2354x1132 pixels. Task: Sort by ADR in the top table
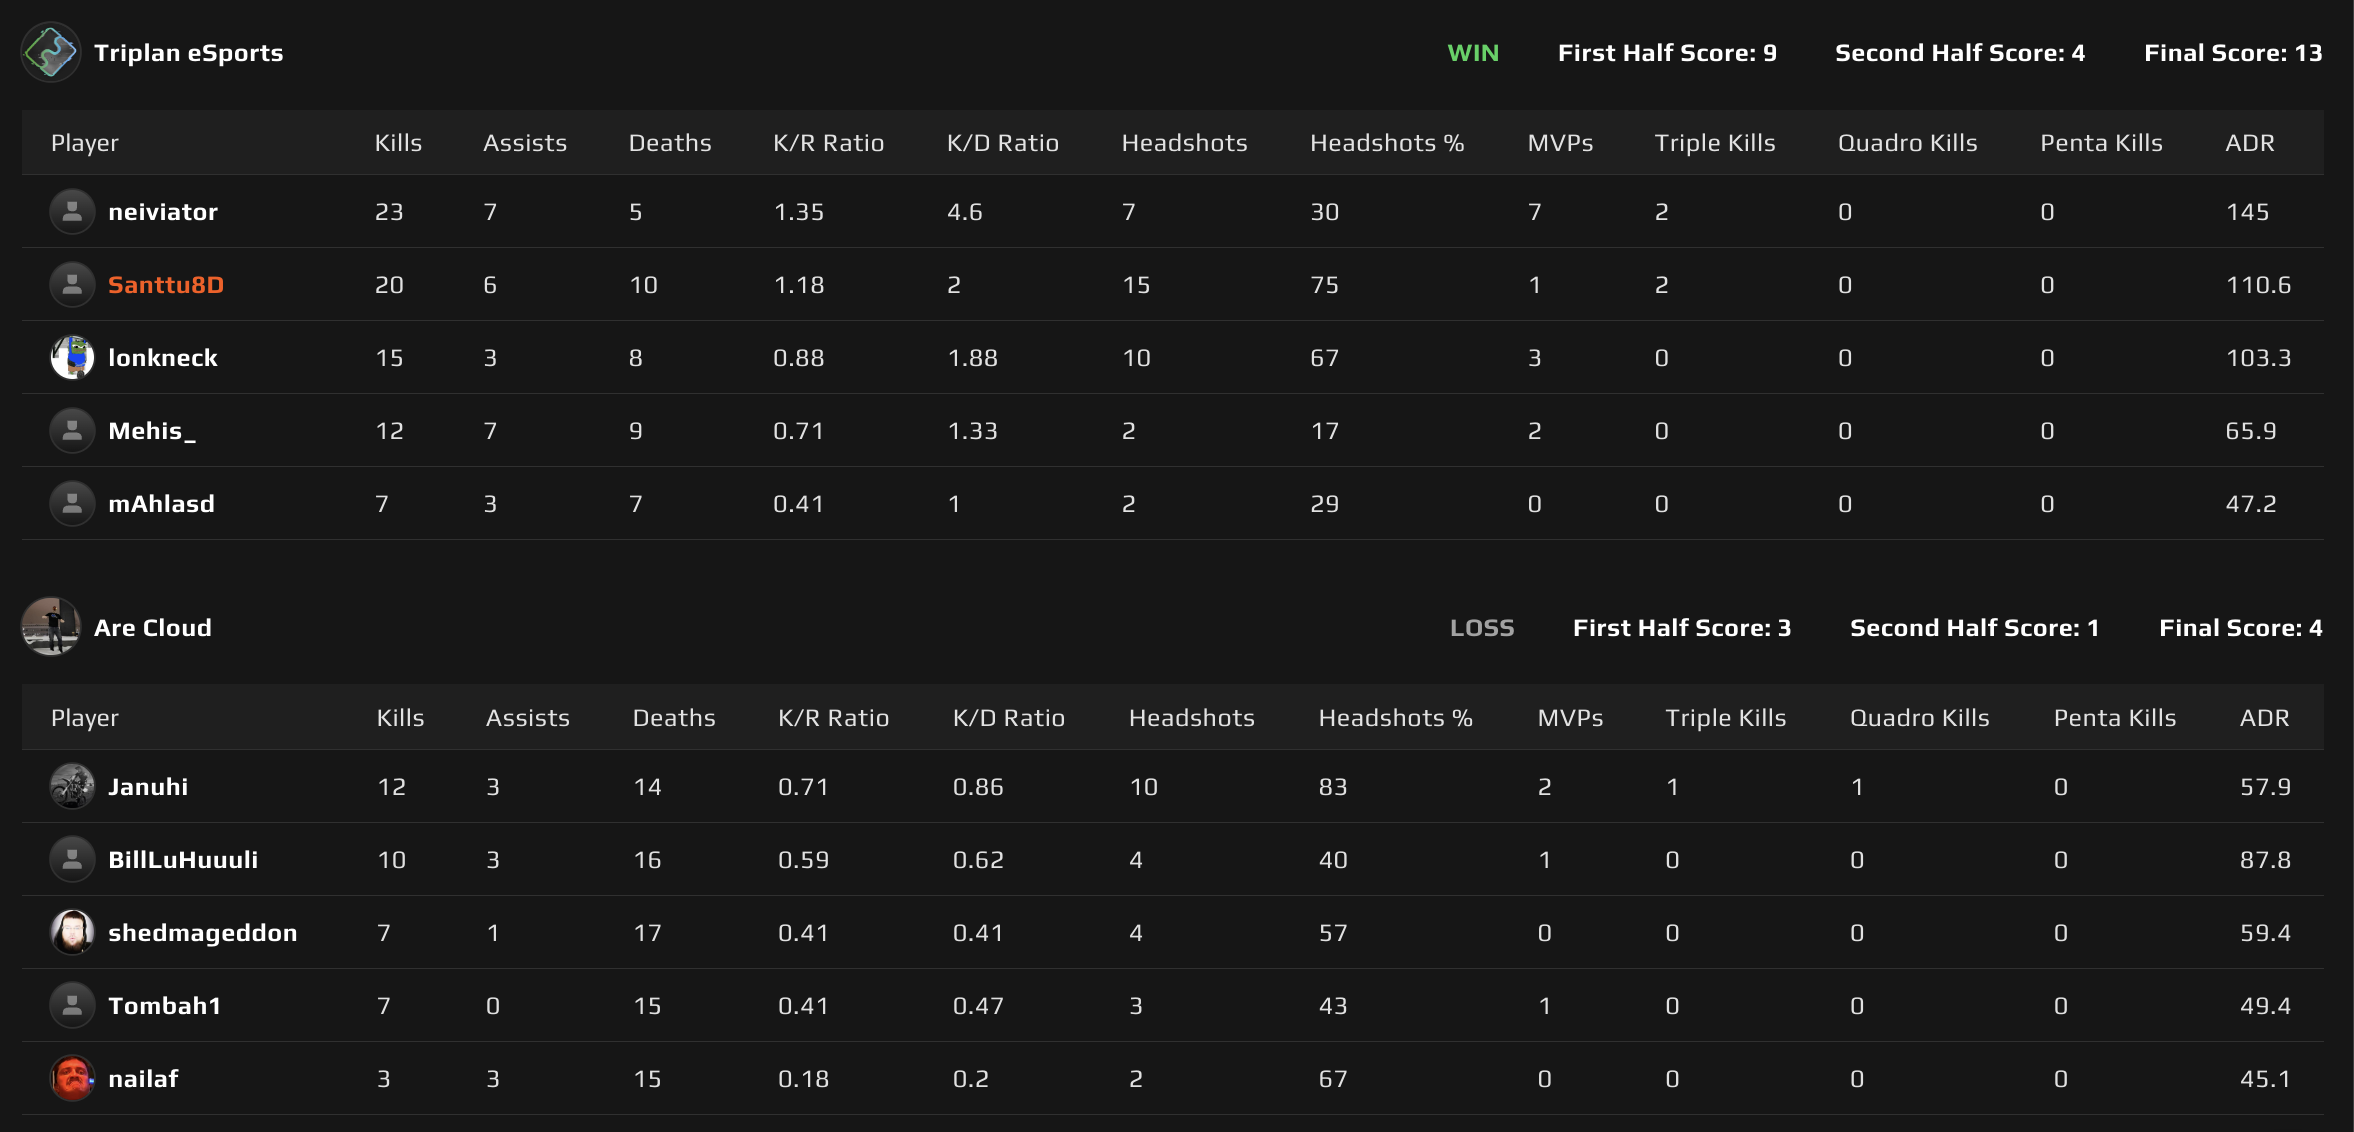[x=2249, y=142]
